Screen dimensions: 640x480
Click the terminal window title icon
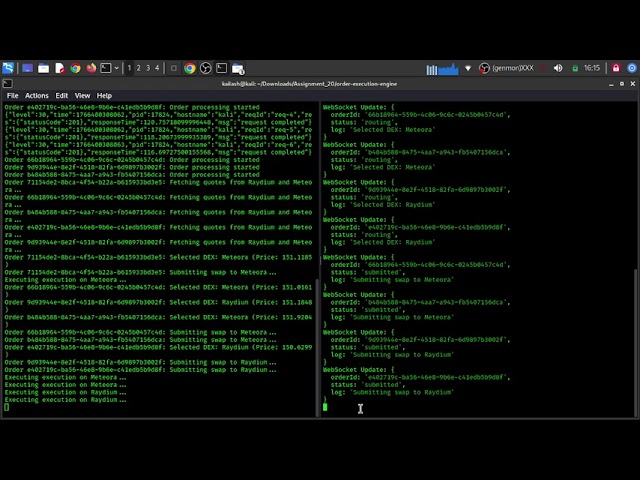tap(7, 84)
